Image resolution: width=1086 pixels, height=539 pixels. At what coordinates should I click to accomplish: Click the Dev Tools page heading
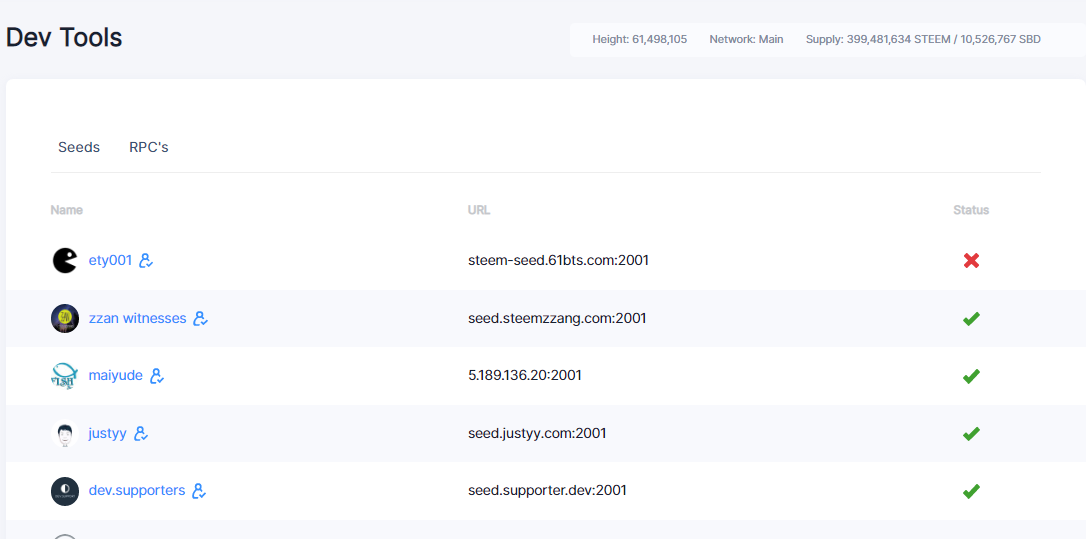tap(64, 37)
